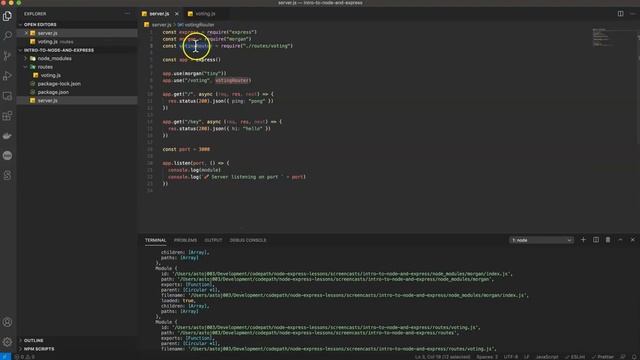The width and height of the screenshot is (640, 360).
Task: Click the code minimap preview
Action: [601, 38]
